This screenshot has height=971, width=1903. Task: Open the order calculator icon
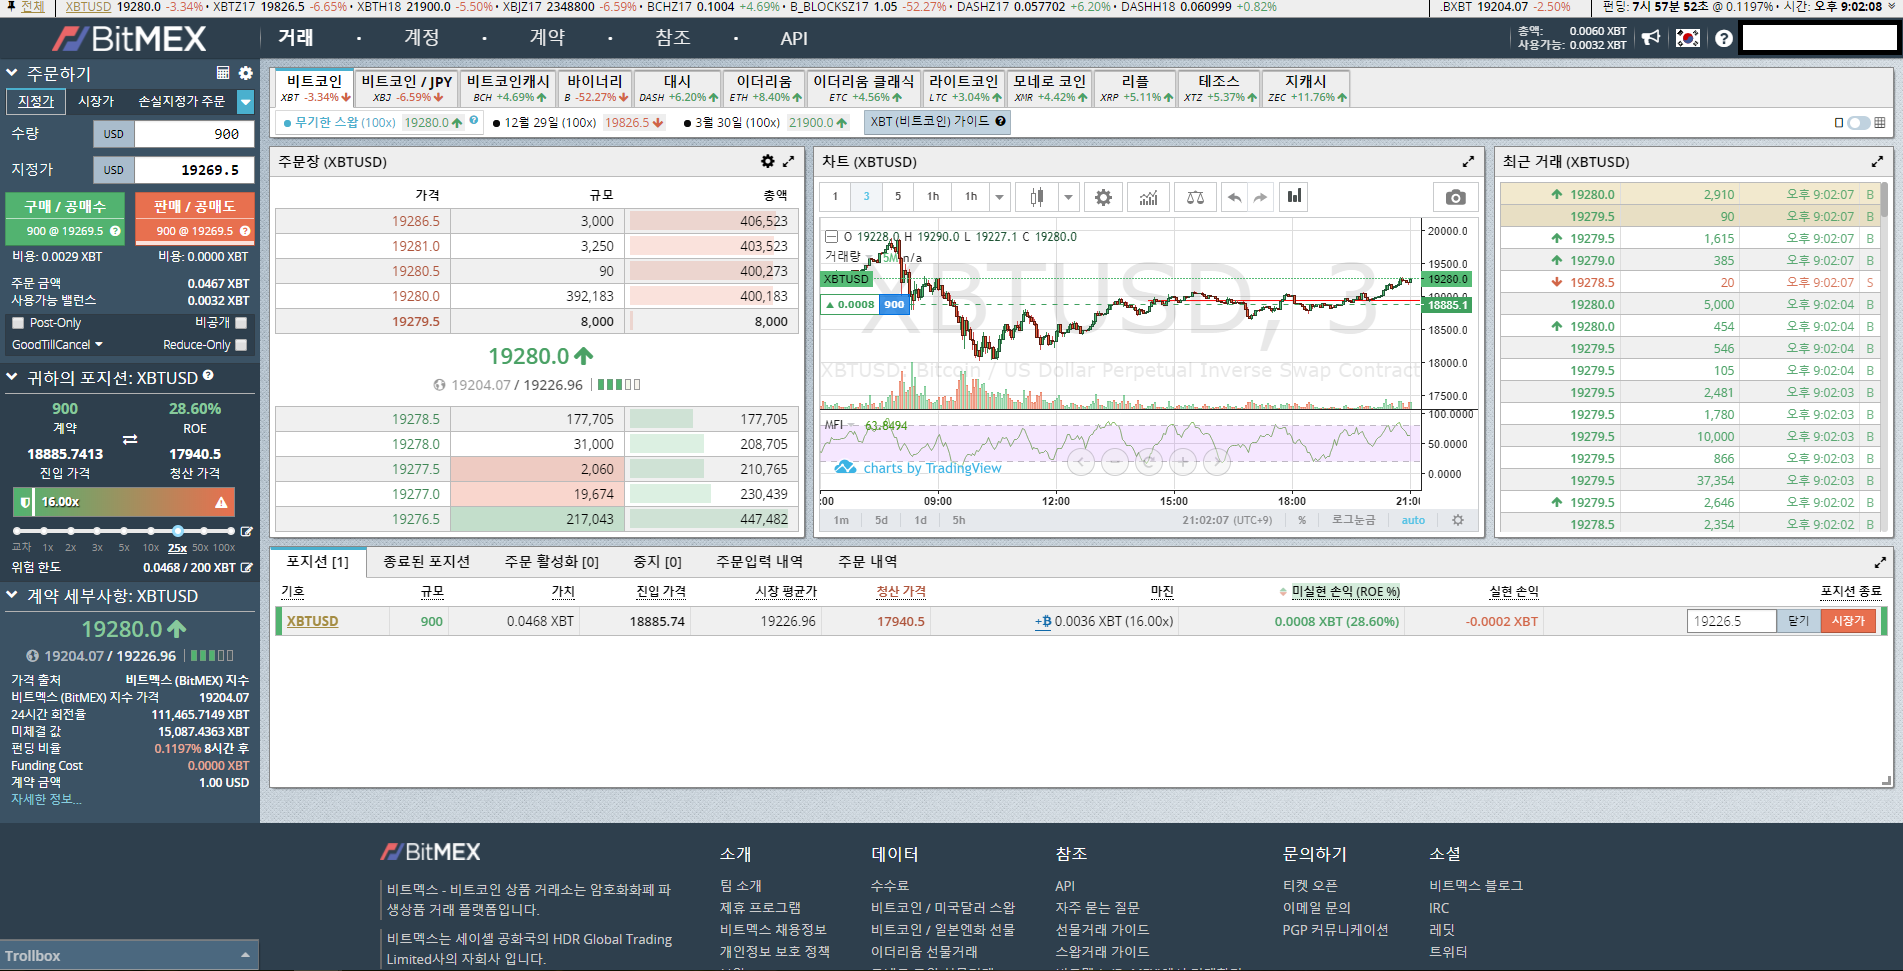223,73
